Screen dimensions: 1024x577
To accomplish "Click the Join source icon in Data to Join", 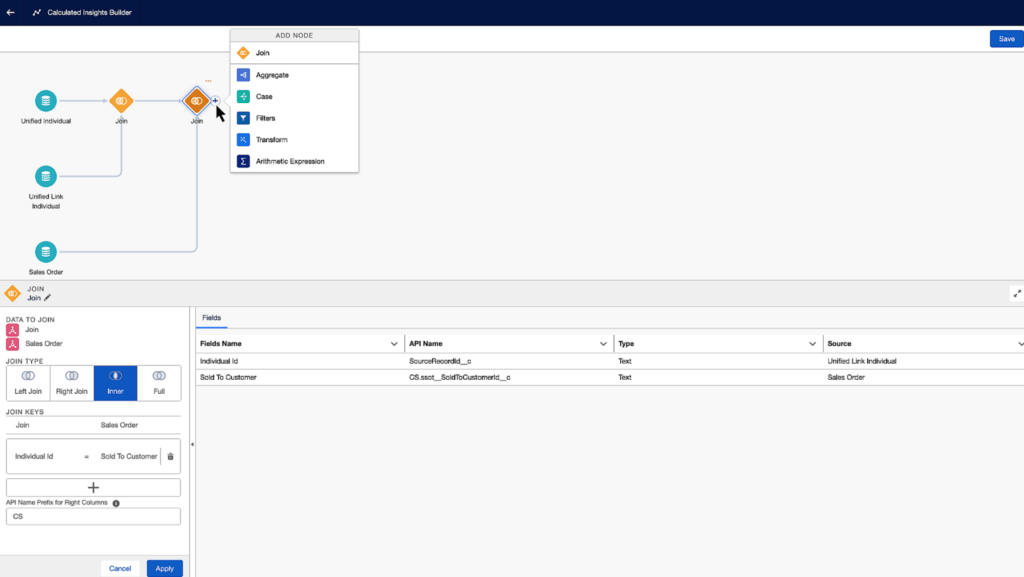I will (x=12, y=330).
